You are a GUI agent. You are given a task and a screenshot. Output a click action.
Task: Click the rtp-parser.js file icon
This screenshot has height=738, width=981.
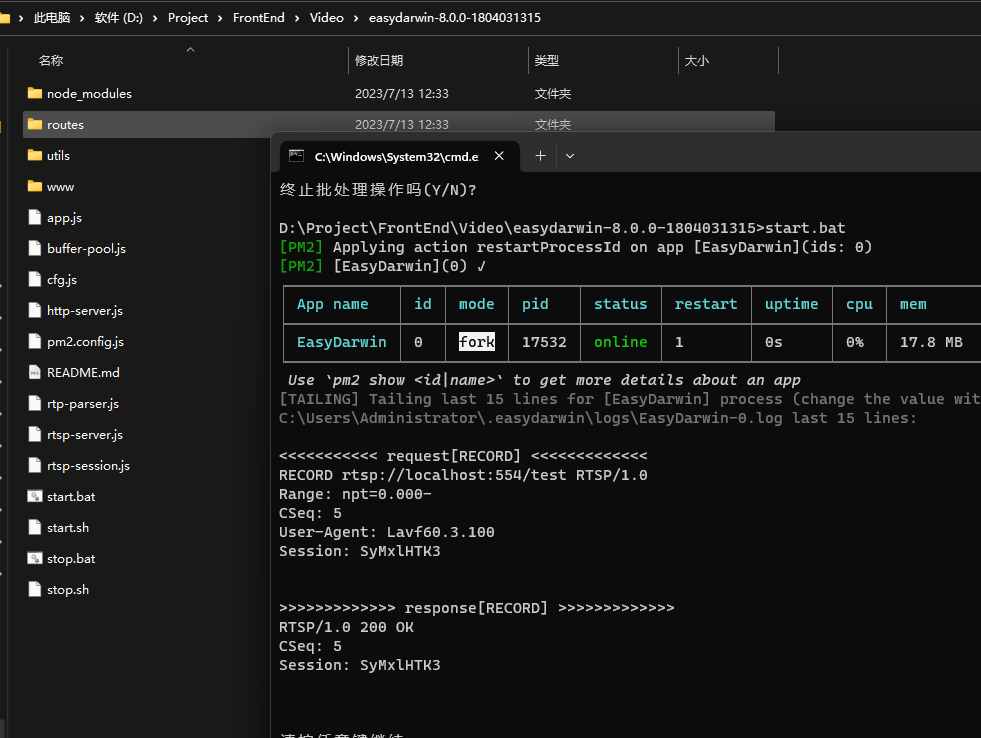(x=35, y=403)
